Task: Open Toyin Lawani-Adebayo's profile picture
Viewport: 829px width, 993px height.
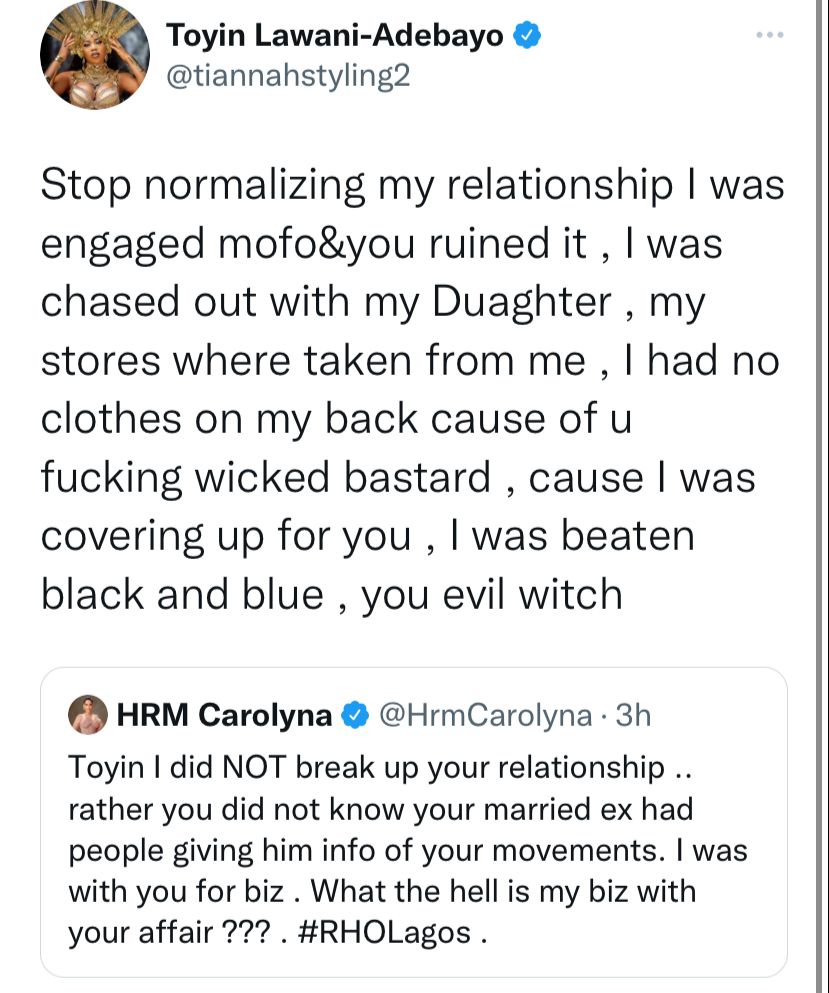Action: 95,54
